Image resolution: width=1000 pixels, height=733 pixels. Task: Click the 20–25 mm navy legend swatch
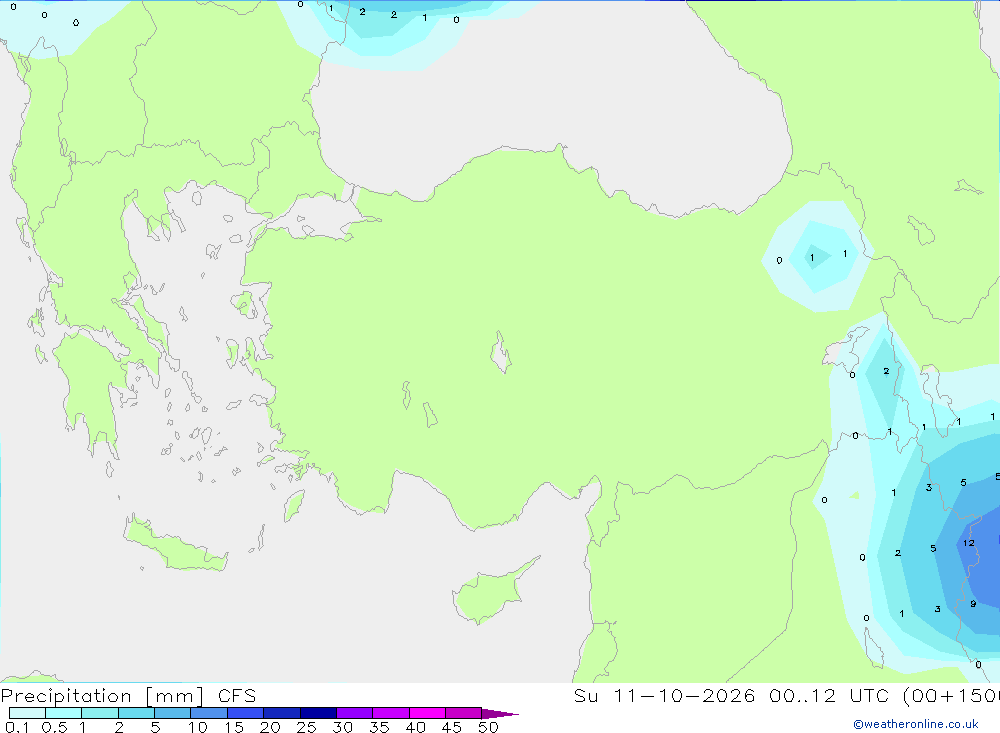(x=282, y=713)
